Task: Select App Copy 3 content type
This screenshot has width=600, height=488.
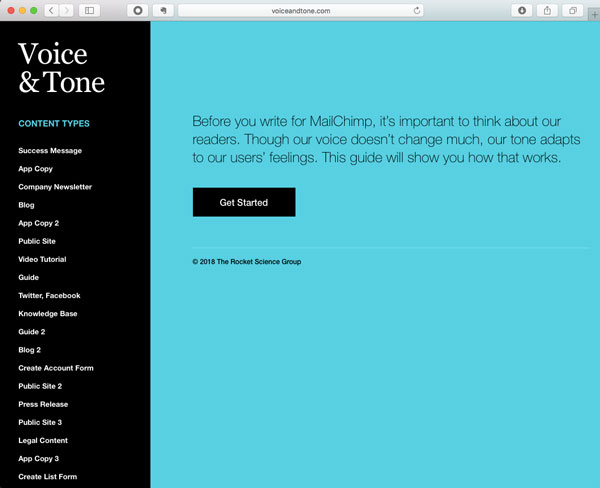Action: (x=39, y=459)
